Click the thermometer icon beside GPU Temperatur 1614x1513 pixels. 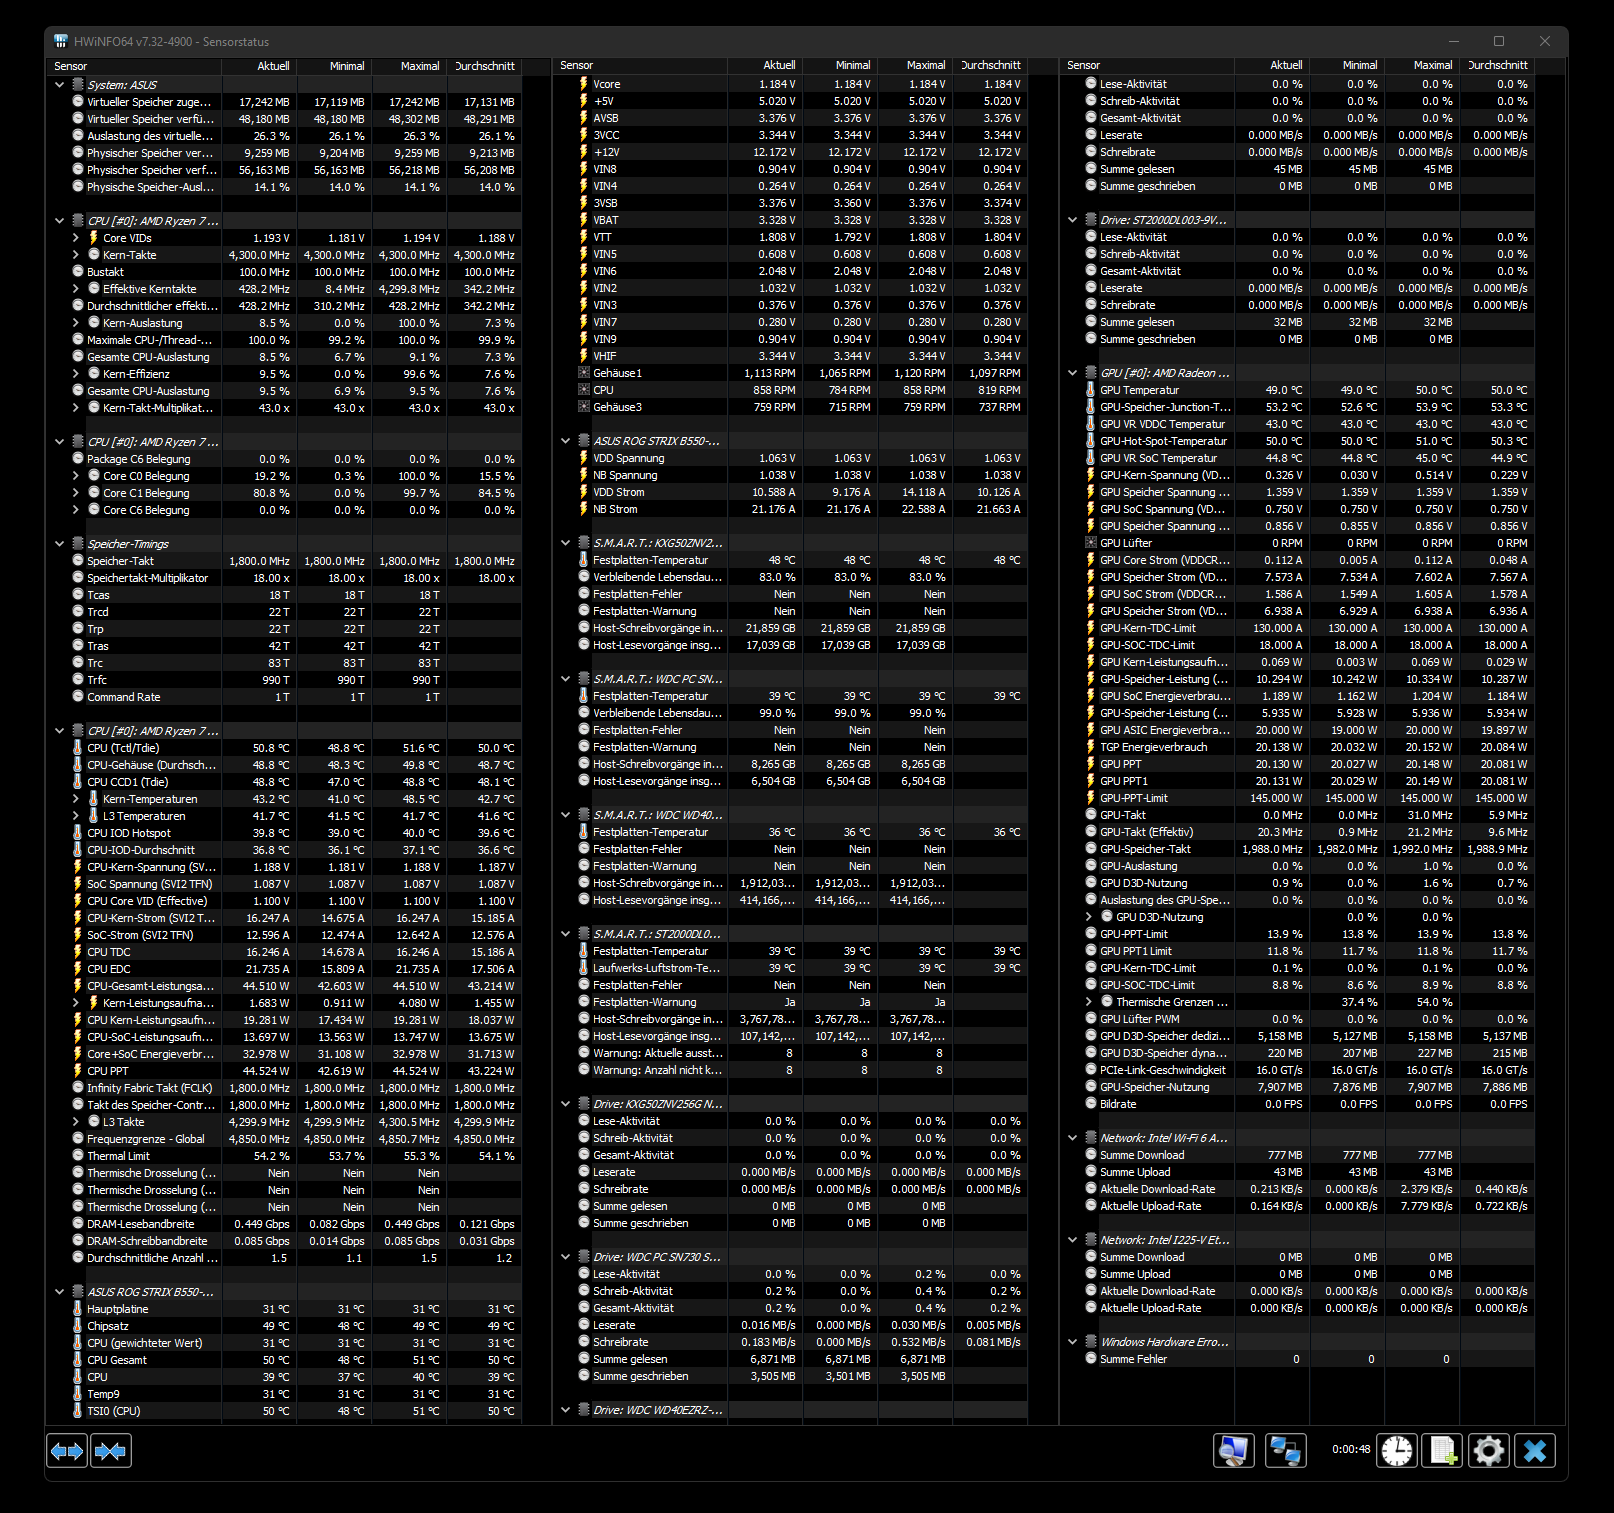click(x=1091, y=390)
